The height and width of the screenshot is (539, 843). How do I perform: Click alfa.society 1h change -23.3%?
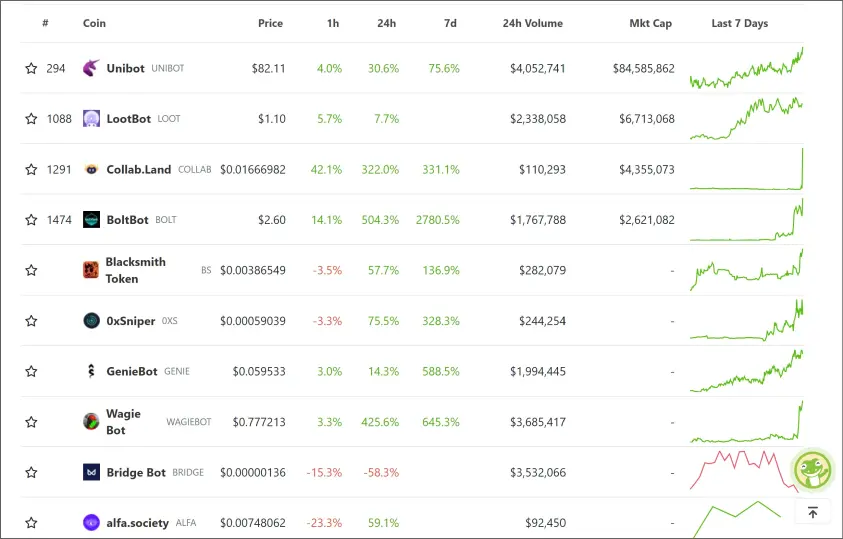tap(324, 523)
